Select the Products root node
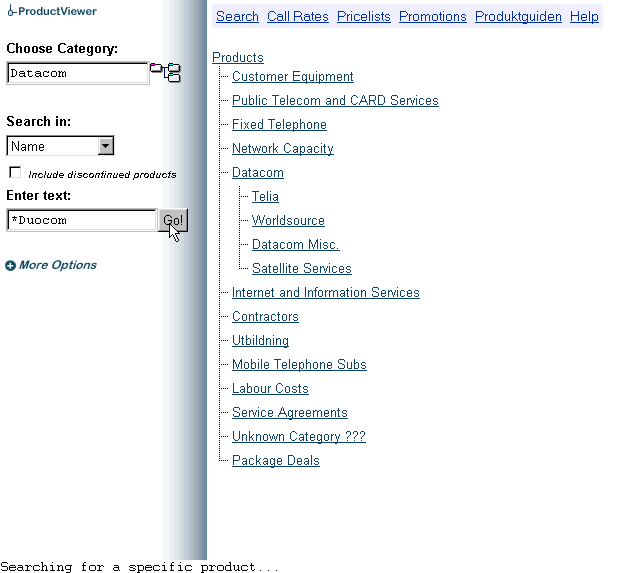This screenshot has width=621, height=573. click(238, 57)
